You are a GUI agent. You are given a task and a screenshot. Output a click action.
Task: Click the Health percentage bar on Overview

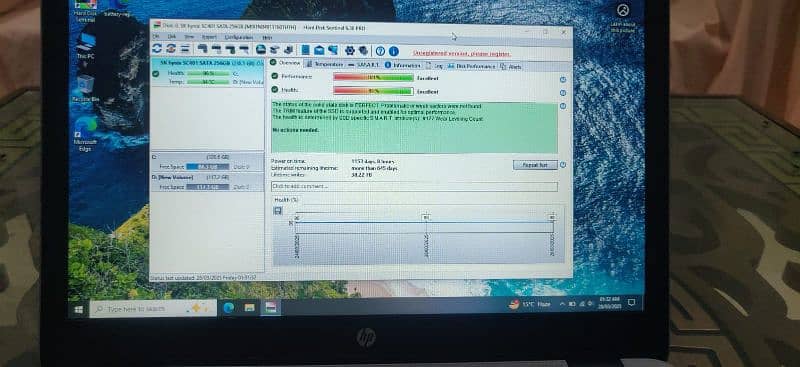(373, 91)
